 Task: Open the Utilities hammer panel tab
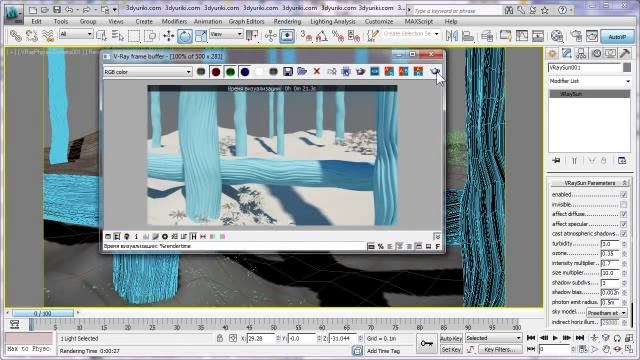[625, 53]
